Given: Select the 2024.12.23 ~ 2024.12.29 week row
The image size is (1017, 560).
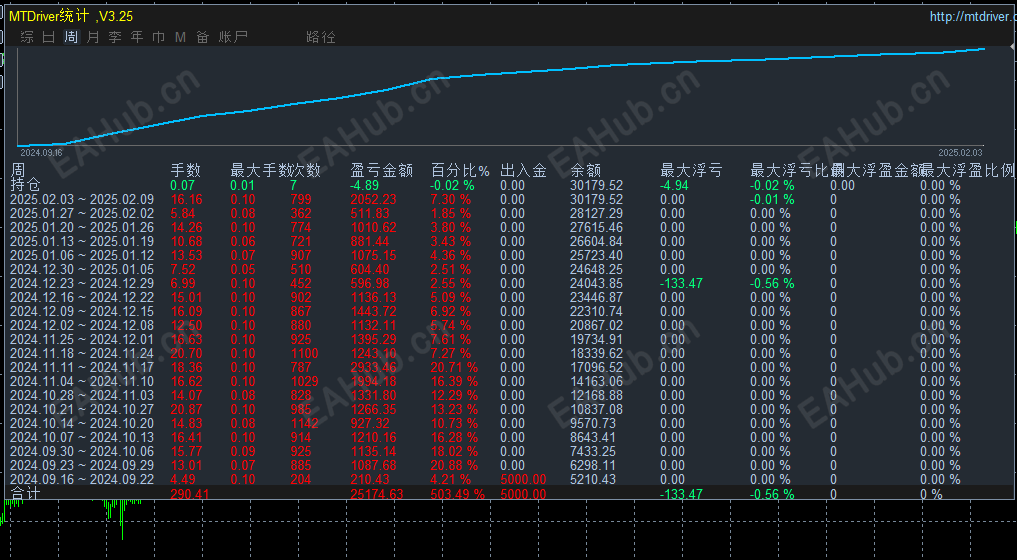Looking at the screenshot, I should pyautogui.click(x=508, y=284).
